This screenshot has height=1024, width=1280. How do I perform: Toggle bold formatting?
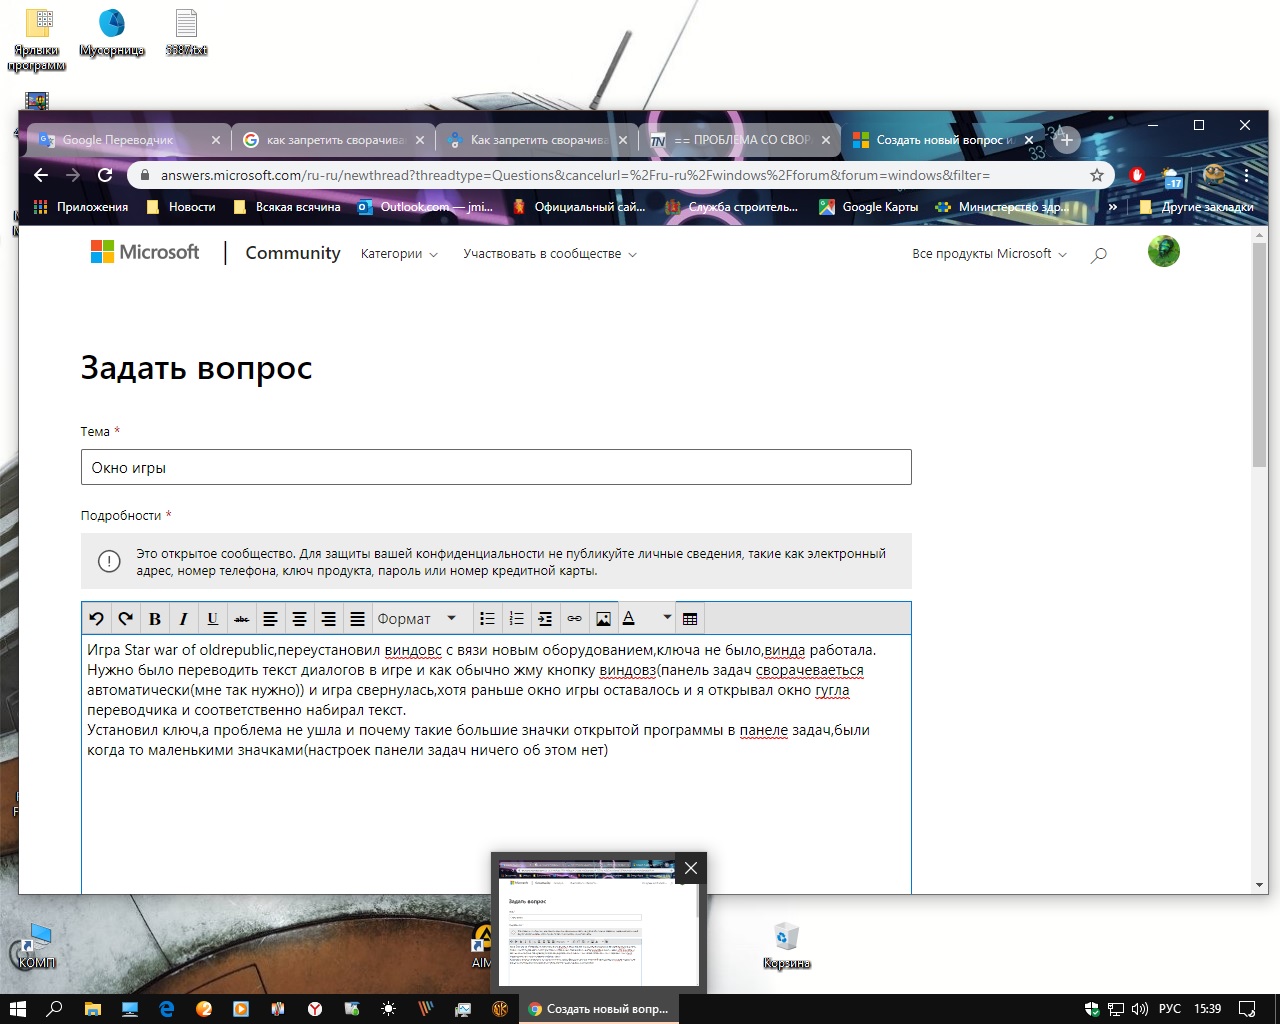pyautogui.click(x=155, y=619)
